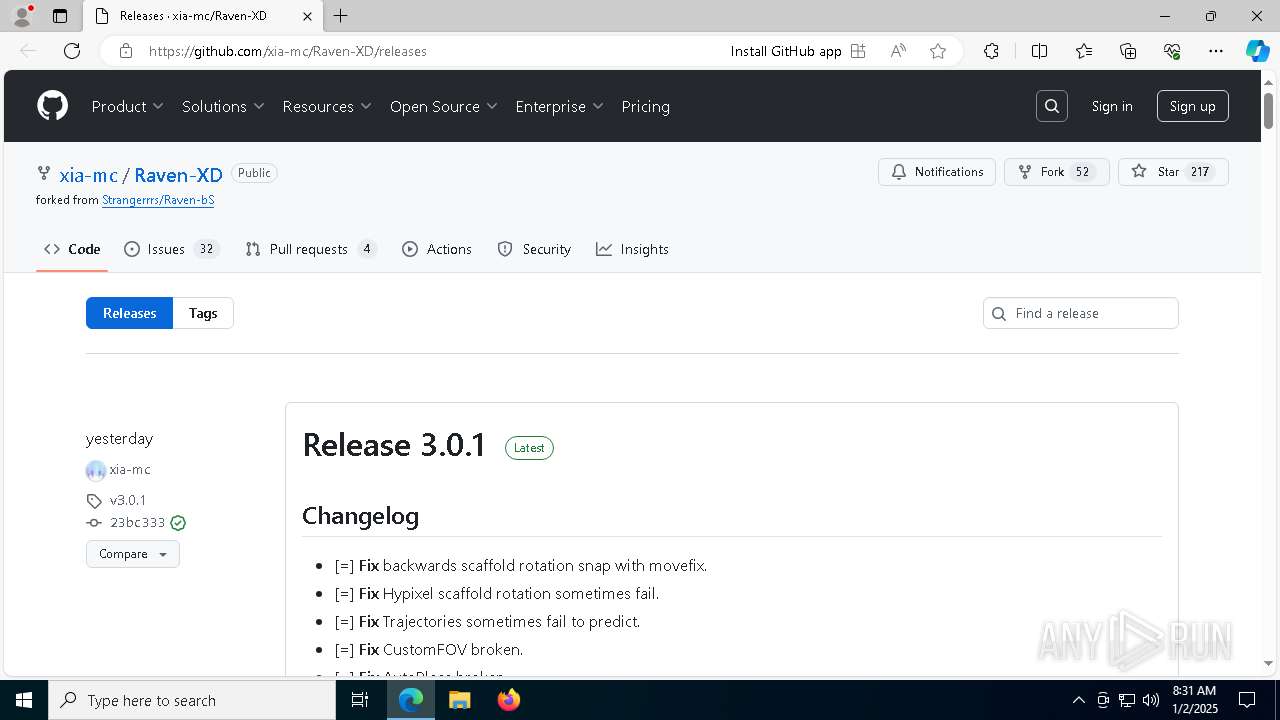
Task: Click the browser address bar URL
Action: 288,51
